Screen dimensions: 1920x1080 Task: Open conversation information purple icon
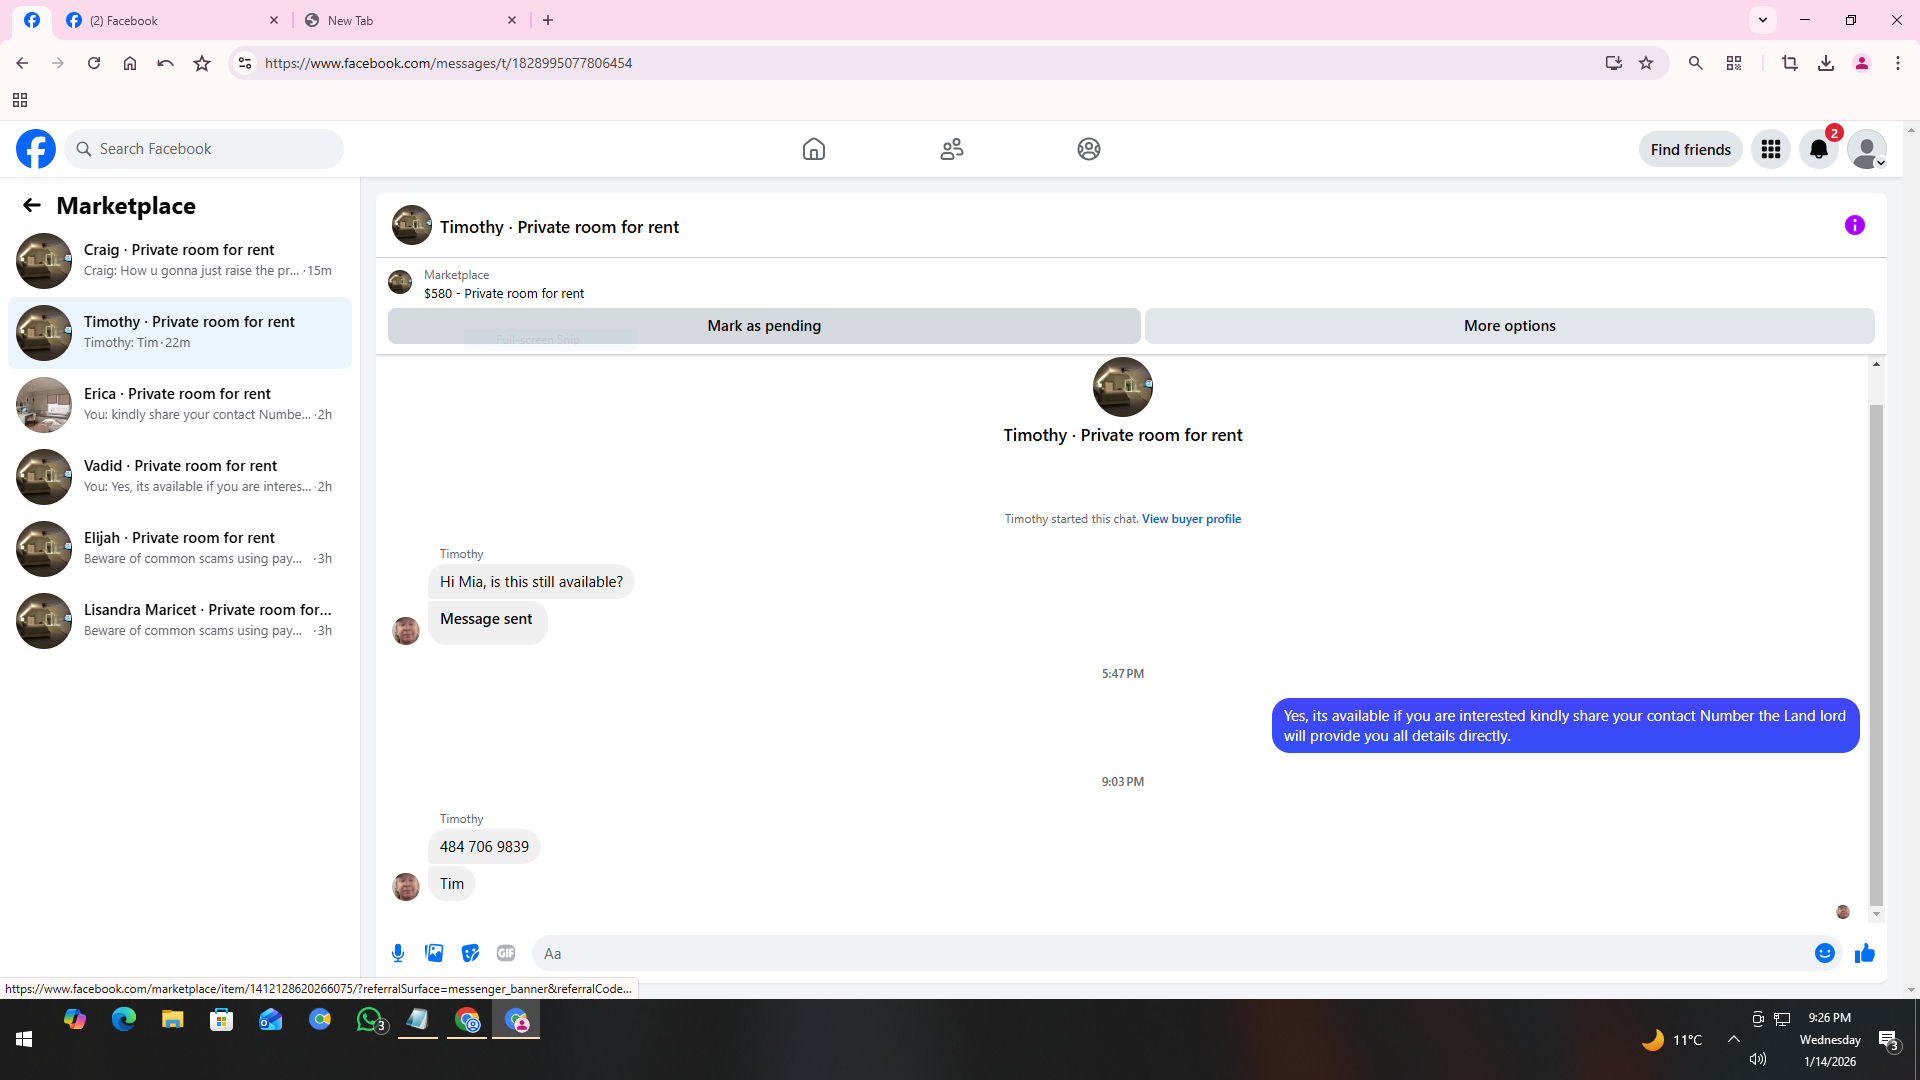point(1854,226)
